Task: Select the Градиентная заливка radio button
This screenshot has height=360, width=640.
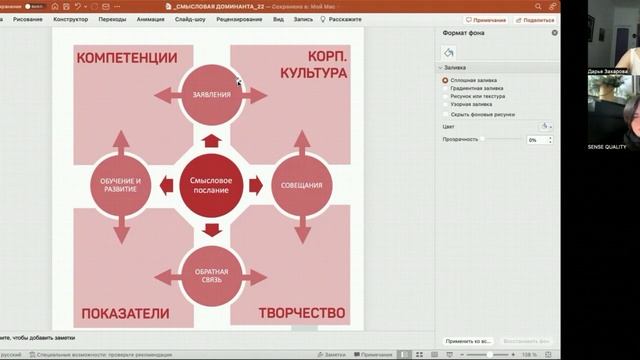Action: pyautogui.click(x=445, y=88)
